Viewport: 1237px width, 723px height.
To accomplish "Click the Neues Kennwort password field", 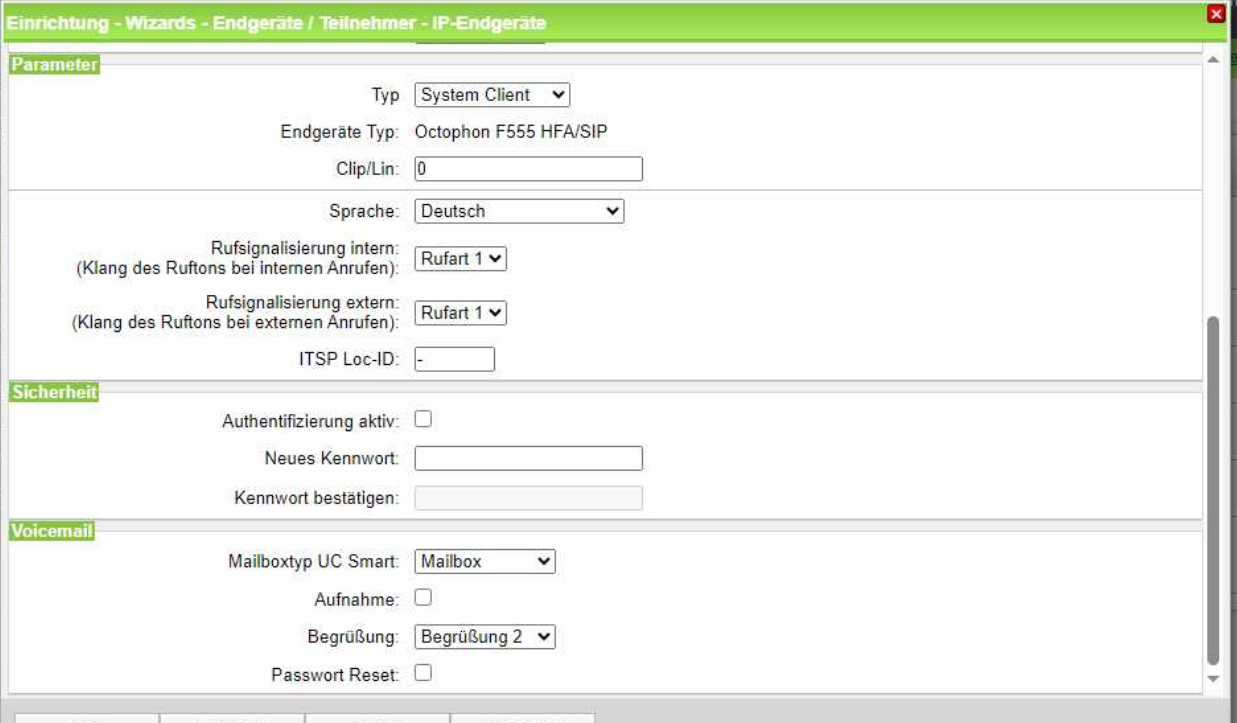I will [528, 458].
